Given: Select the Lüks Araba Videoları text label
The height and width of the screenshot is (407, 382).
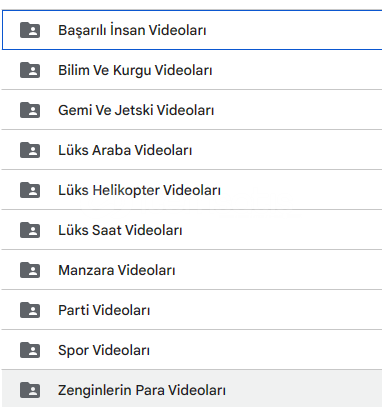Looking at the screenshot, I should click(x=125, y=150).
